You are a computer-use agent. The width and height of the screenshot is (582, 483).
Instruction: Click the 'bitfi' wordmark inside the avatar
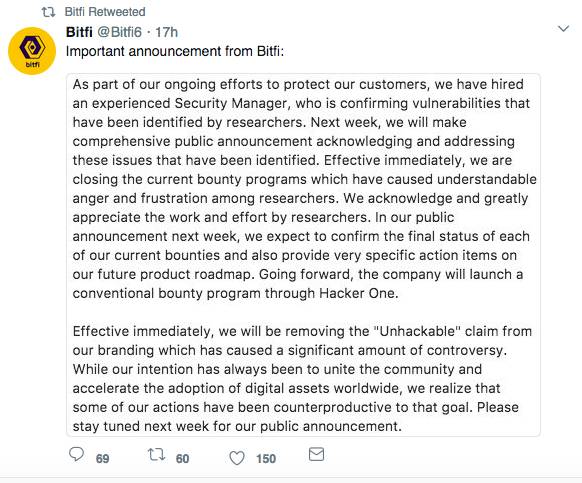point(32,65)
